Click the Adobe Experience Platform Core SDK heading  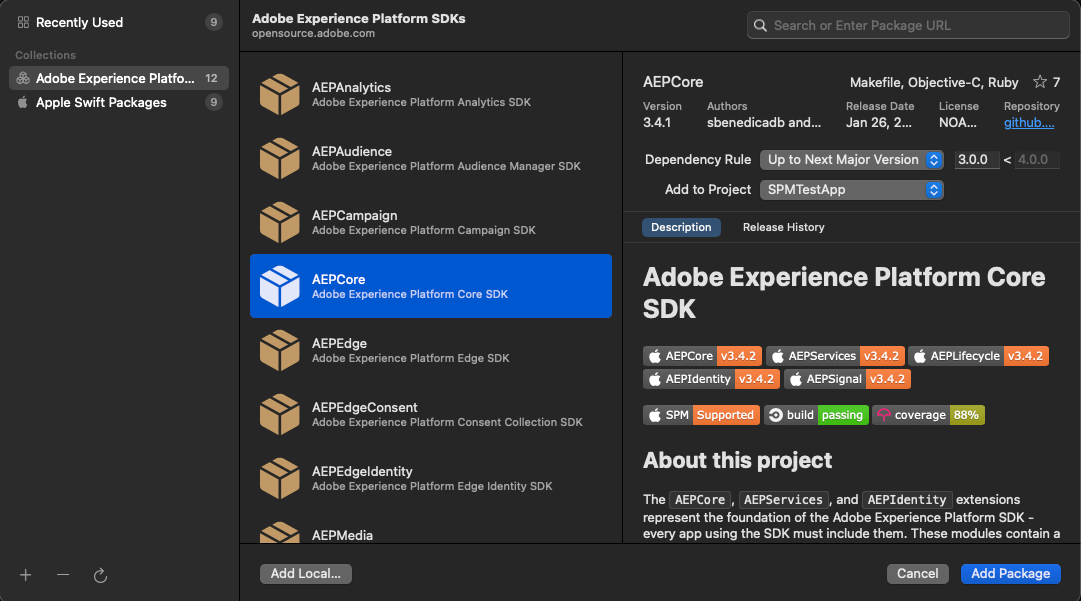pos(845,293)
